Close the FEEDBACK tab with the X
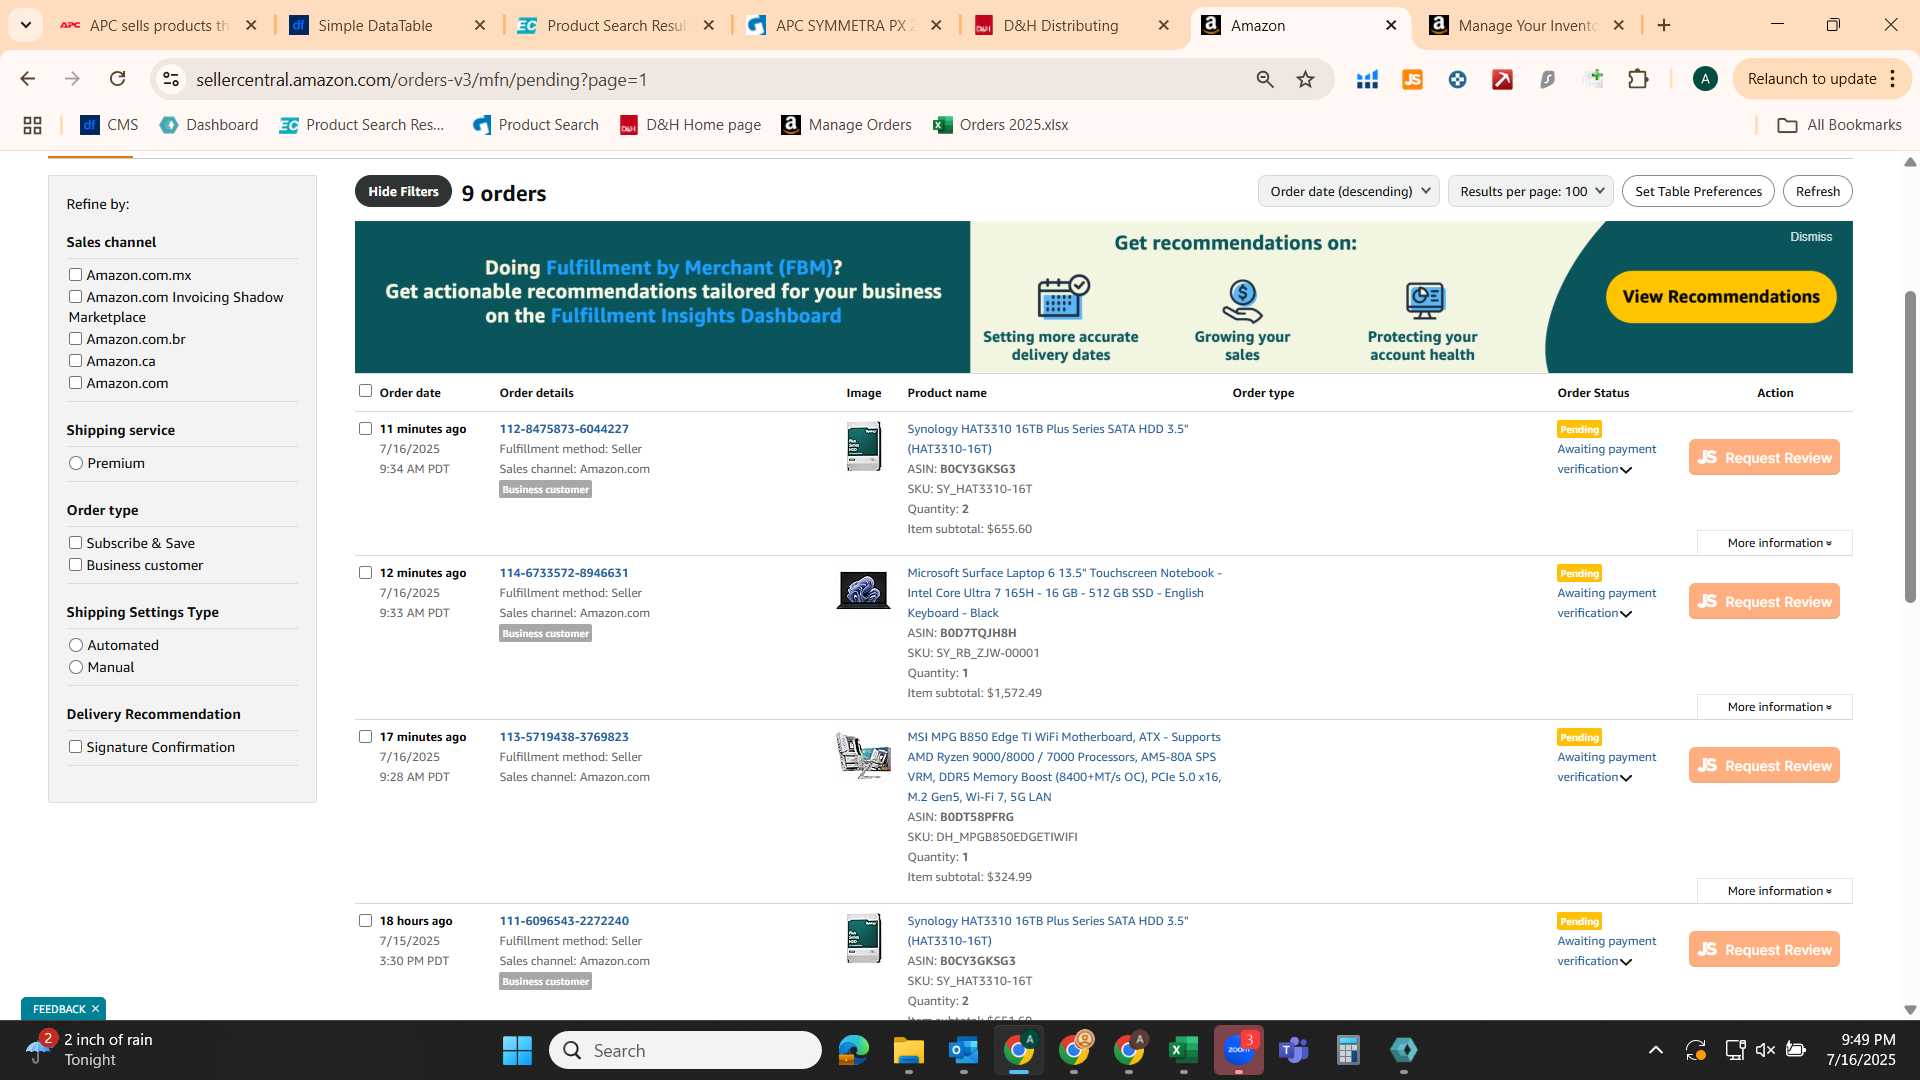 tap(95, 1009)
